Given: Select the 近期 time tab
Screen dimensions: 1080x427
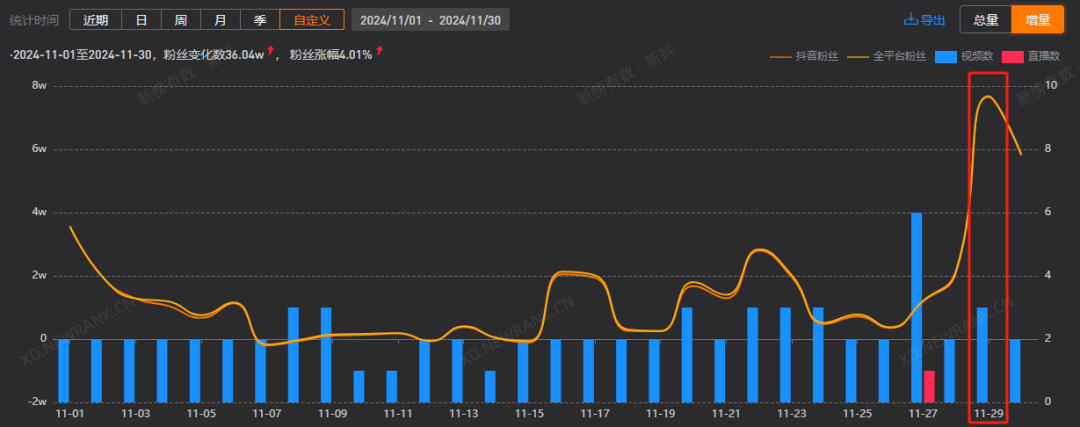Looking at the screenshot, I should tap(96, 19).
